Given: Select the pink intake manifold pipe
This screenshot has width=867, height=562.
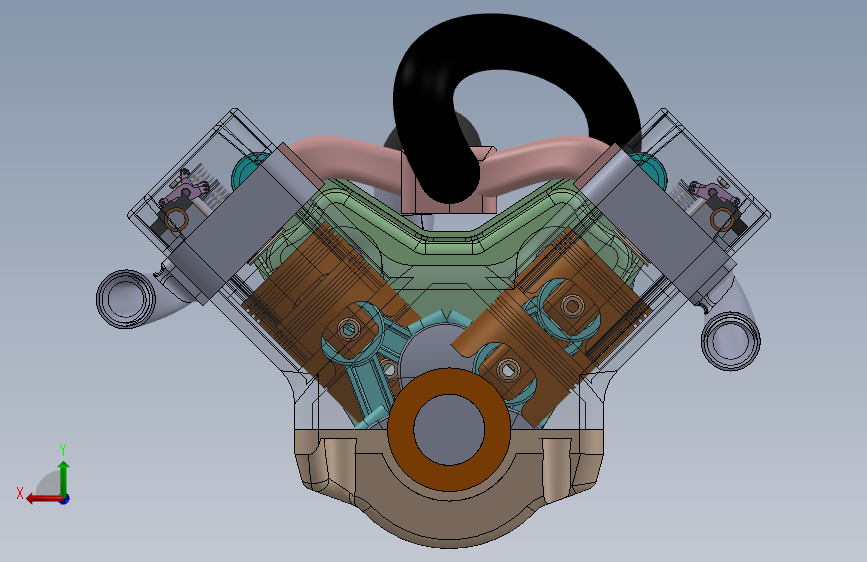Looking at the screenshot, I should [x=354, y=160].
